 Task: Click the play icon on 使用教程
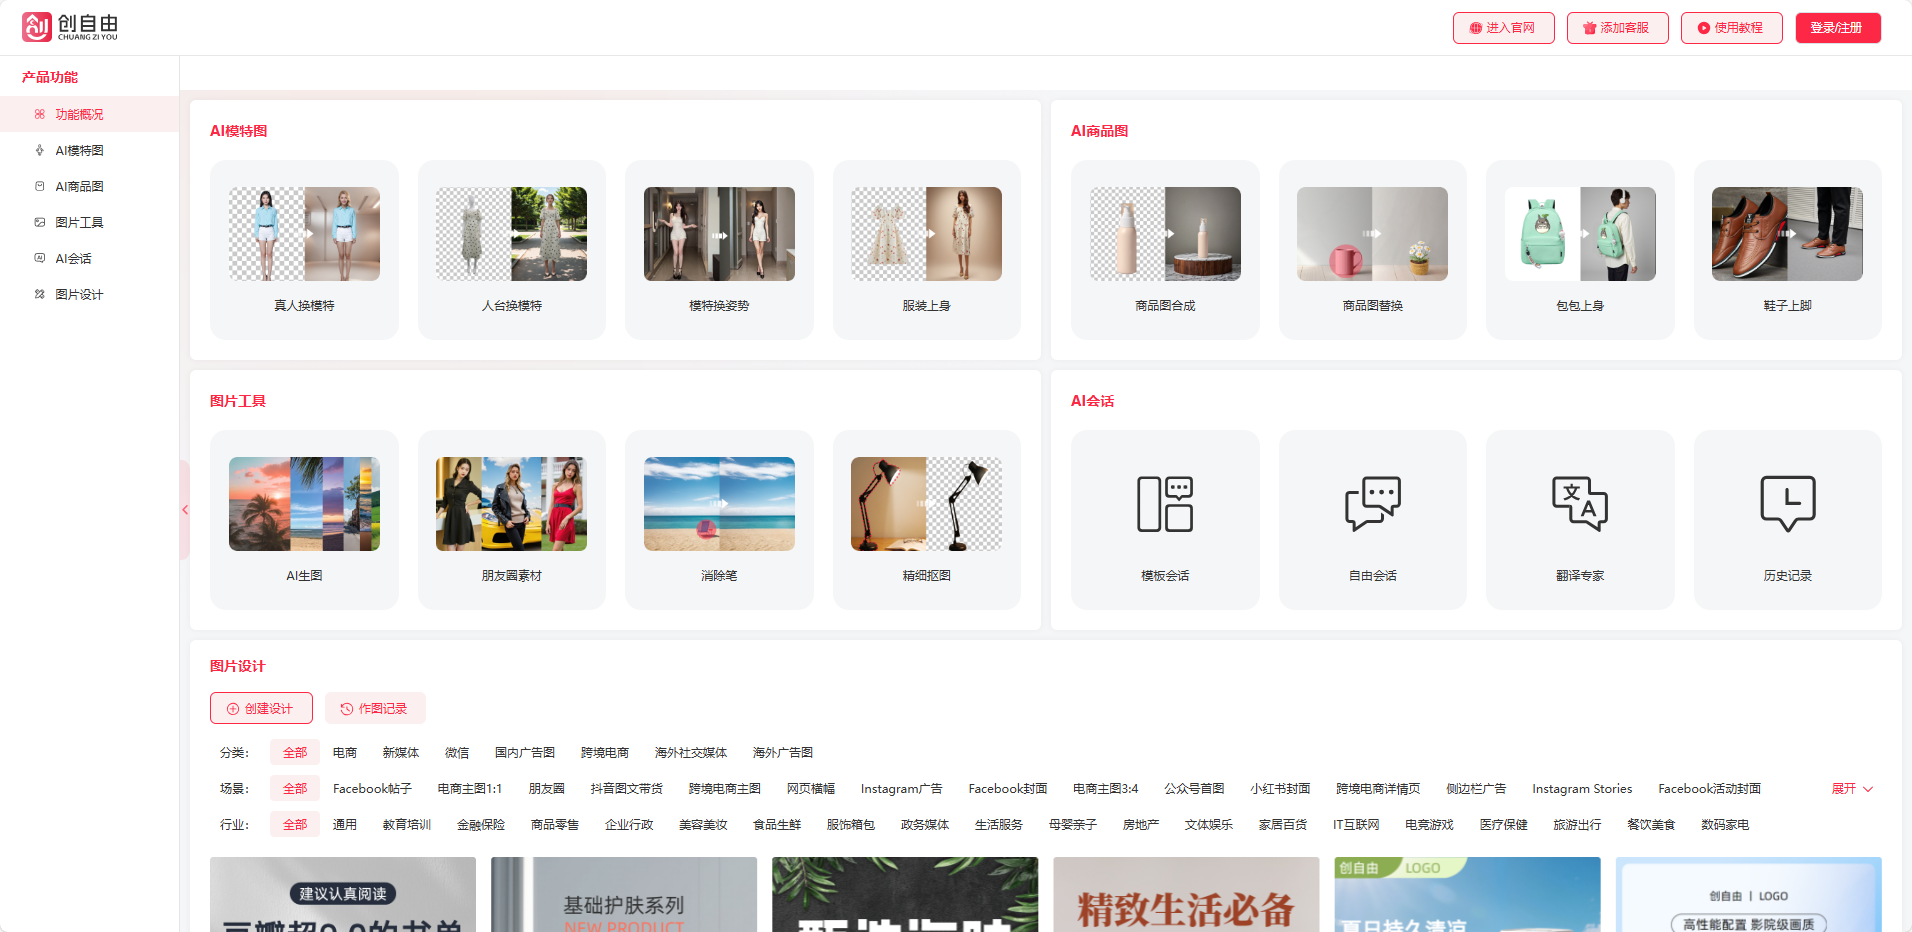1703,28
